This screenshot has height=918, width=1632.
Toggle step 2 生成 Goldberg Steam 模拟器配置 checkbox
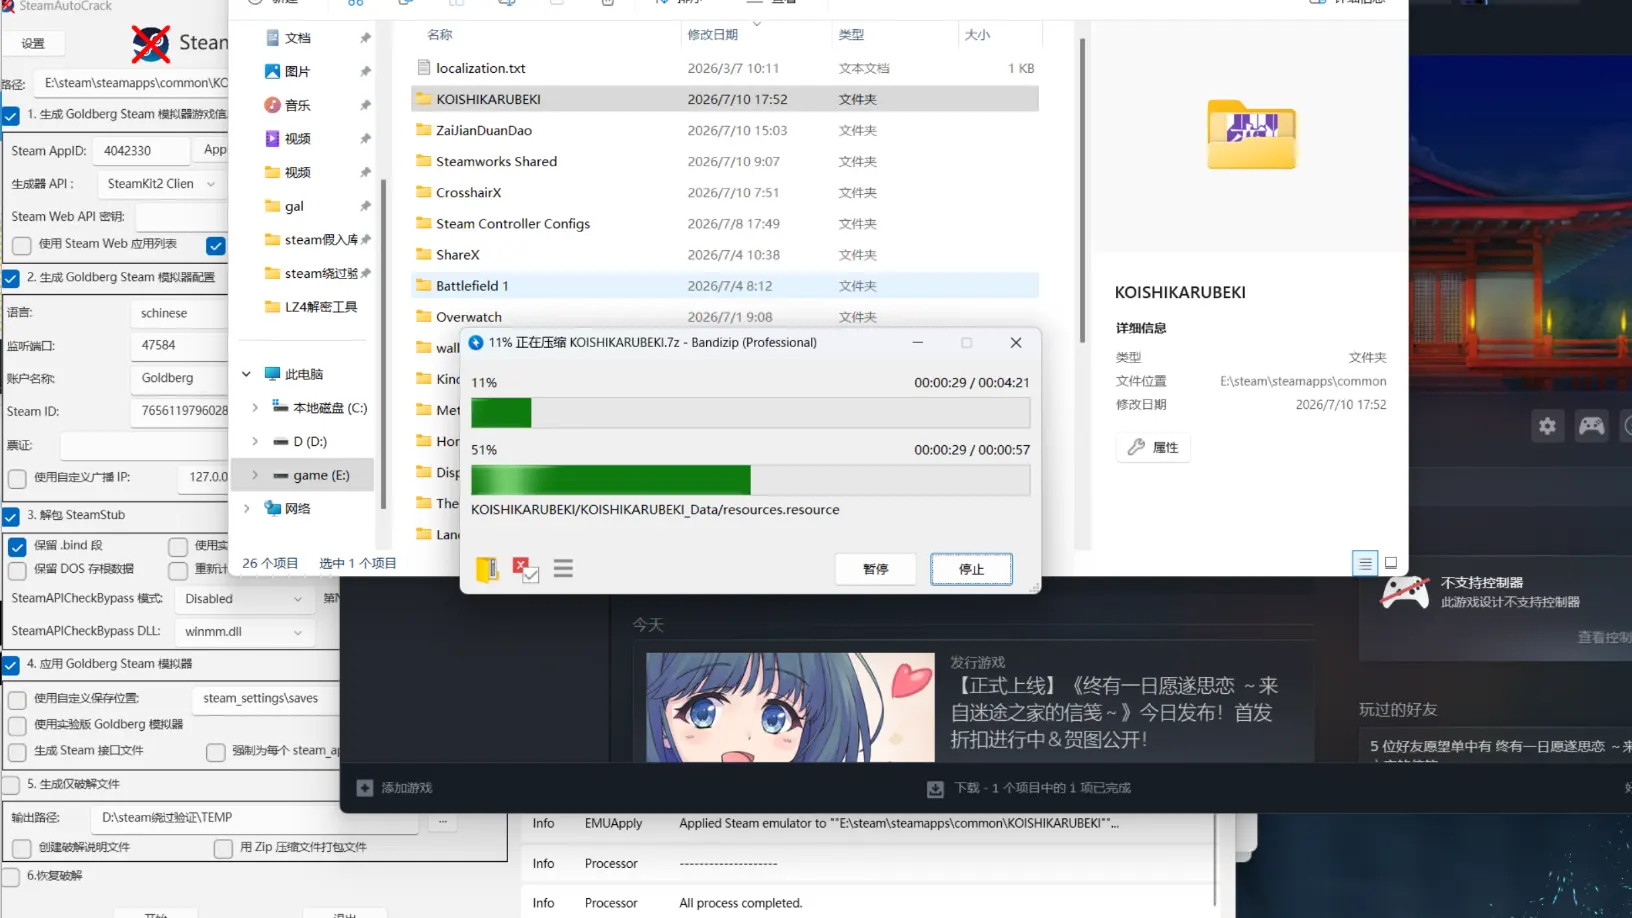tap(11, 278)
